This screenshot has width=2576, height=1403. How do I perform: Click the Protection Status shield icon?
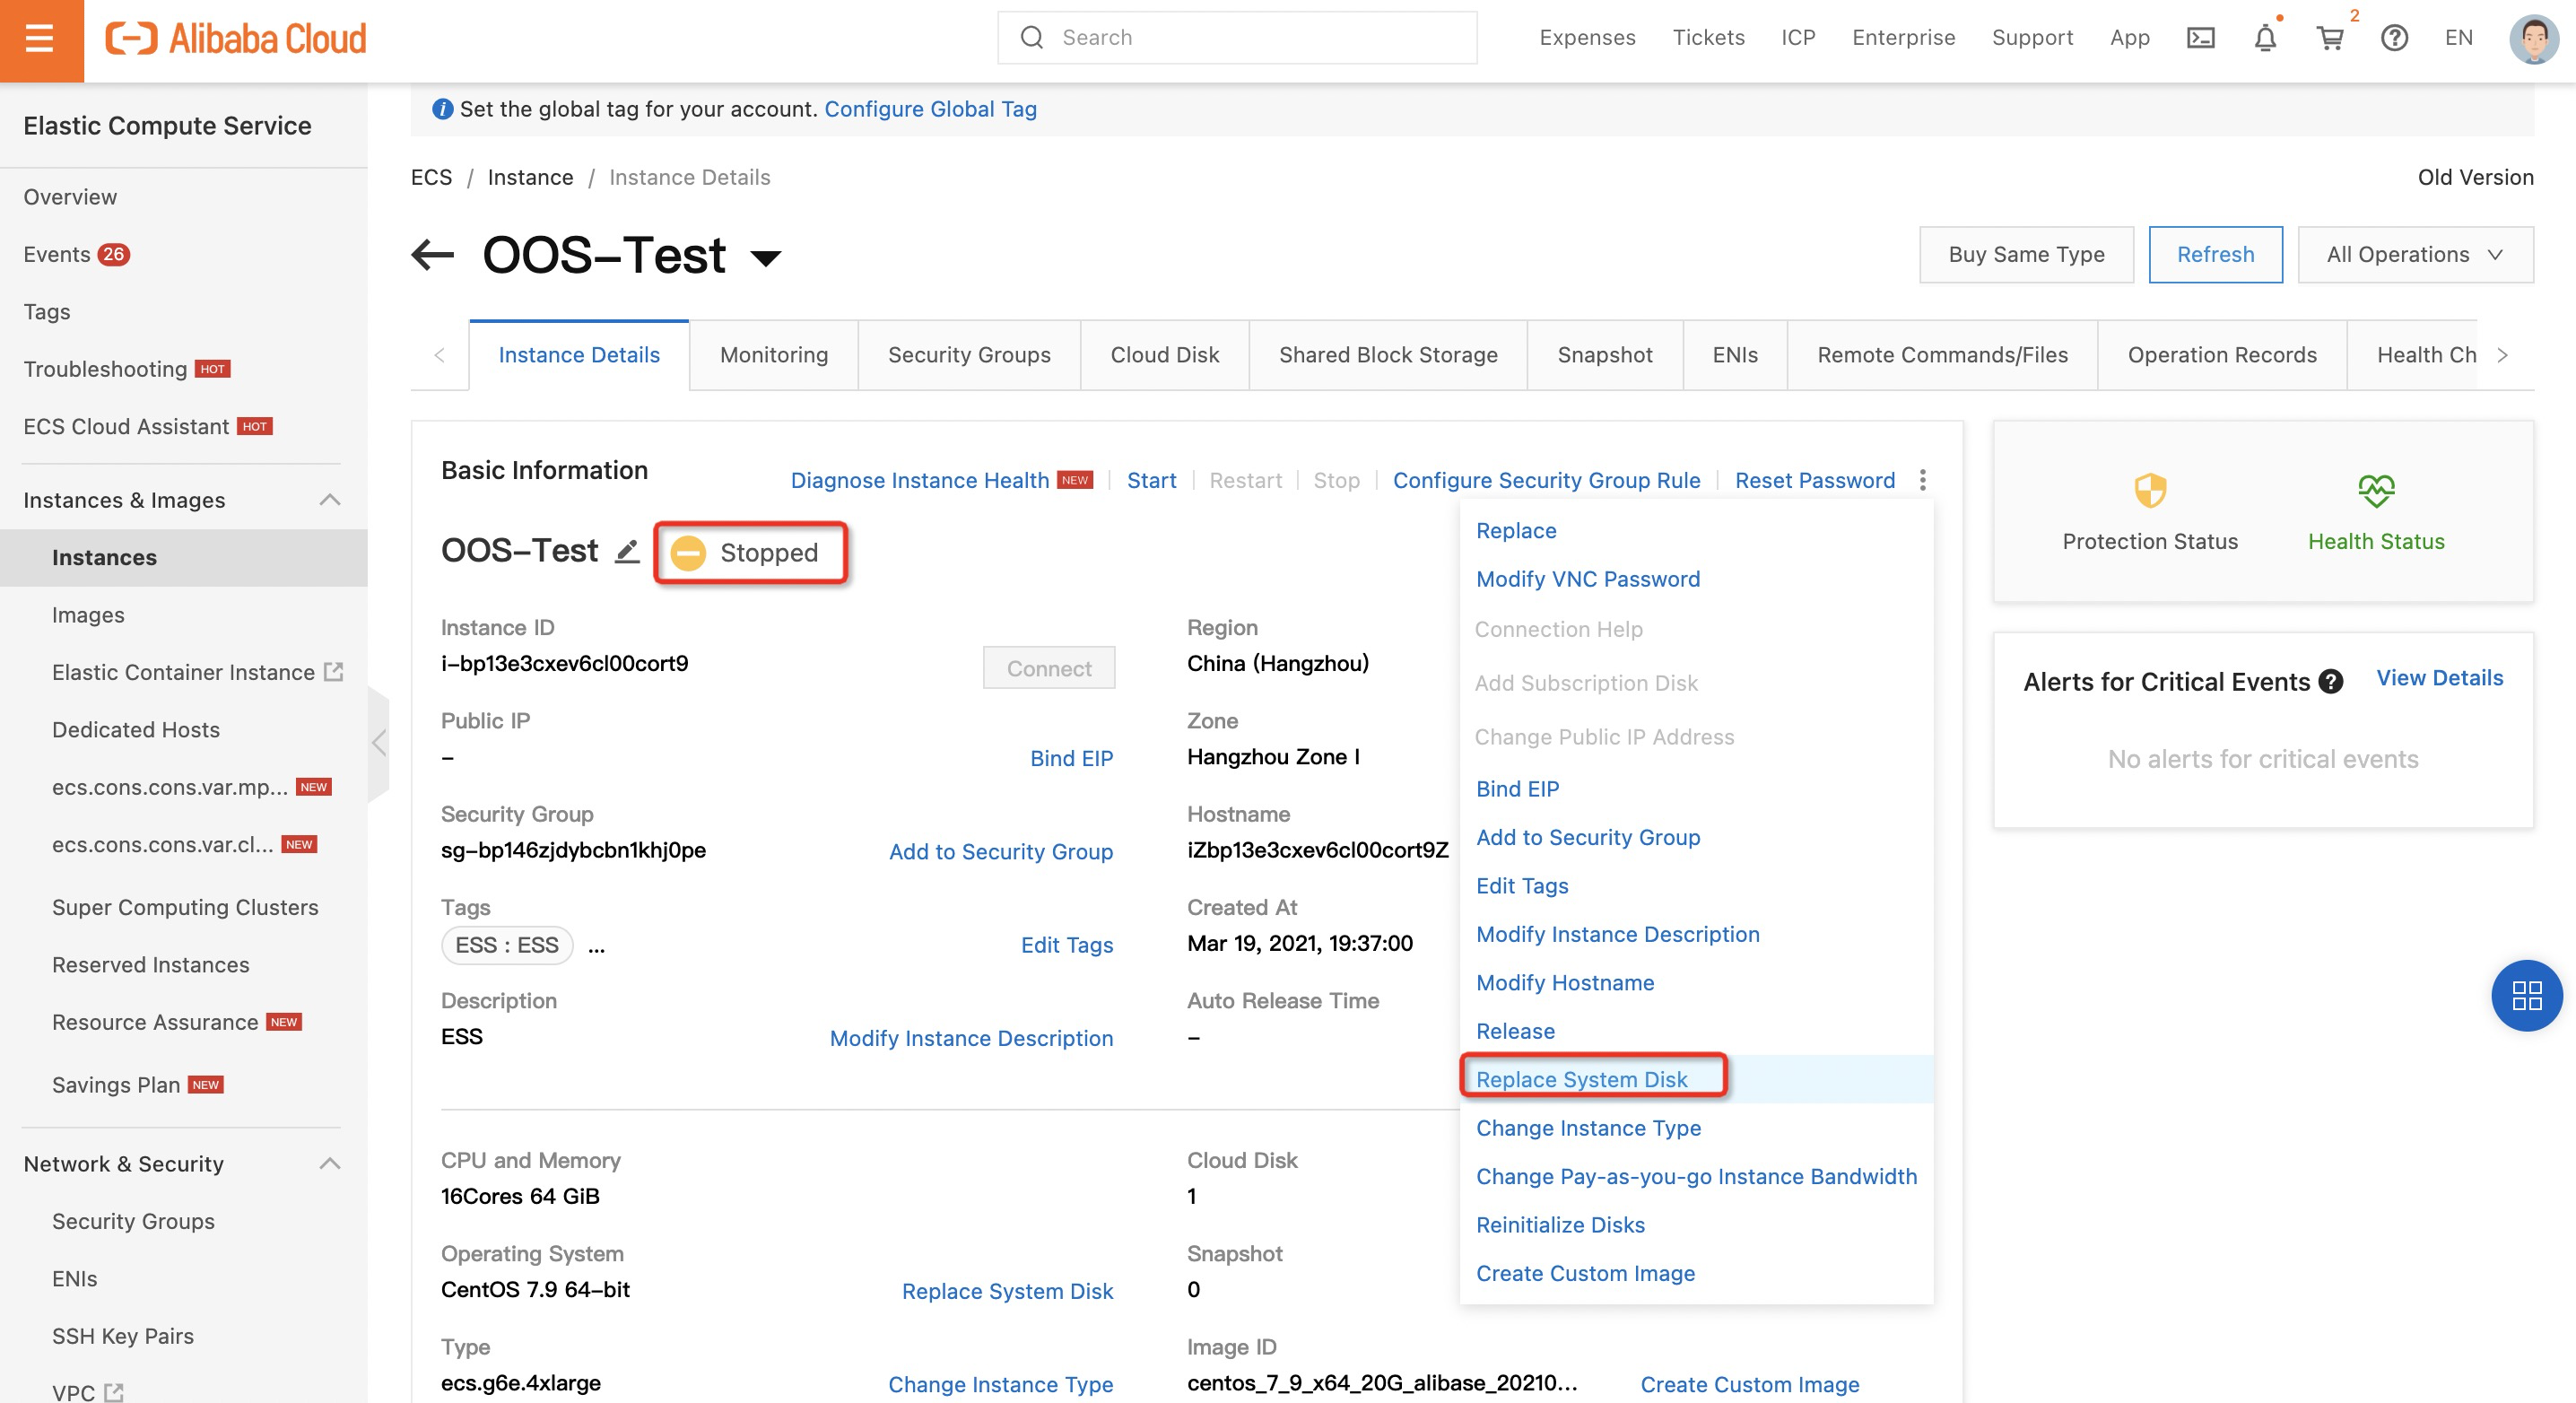coord(2150,491)
